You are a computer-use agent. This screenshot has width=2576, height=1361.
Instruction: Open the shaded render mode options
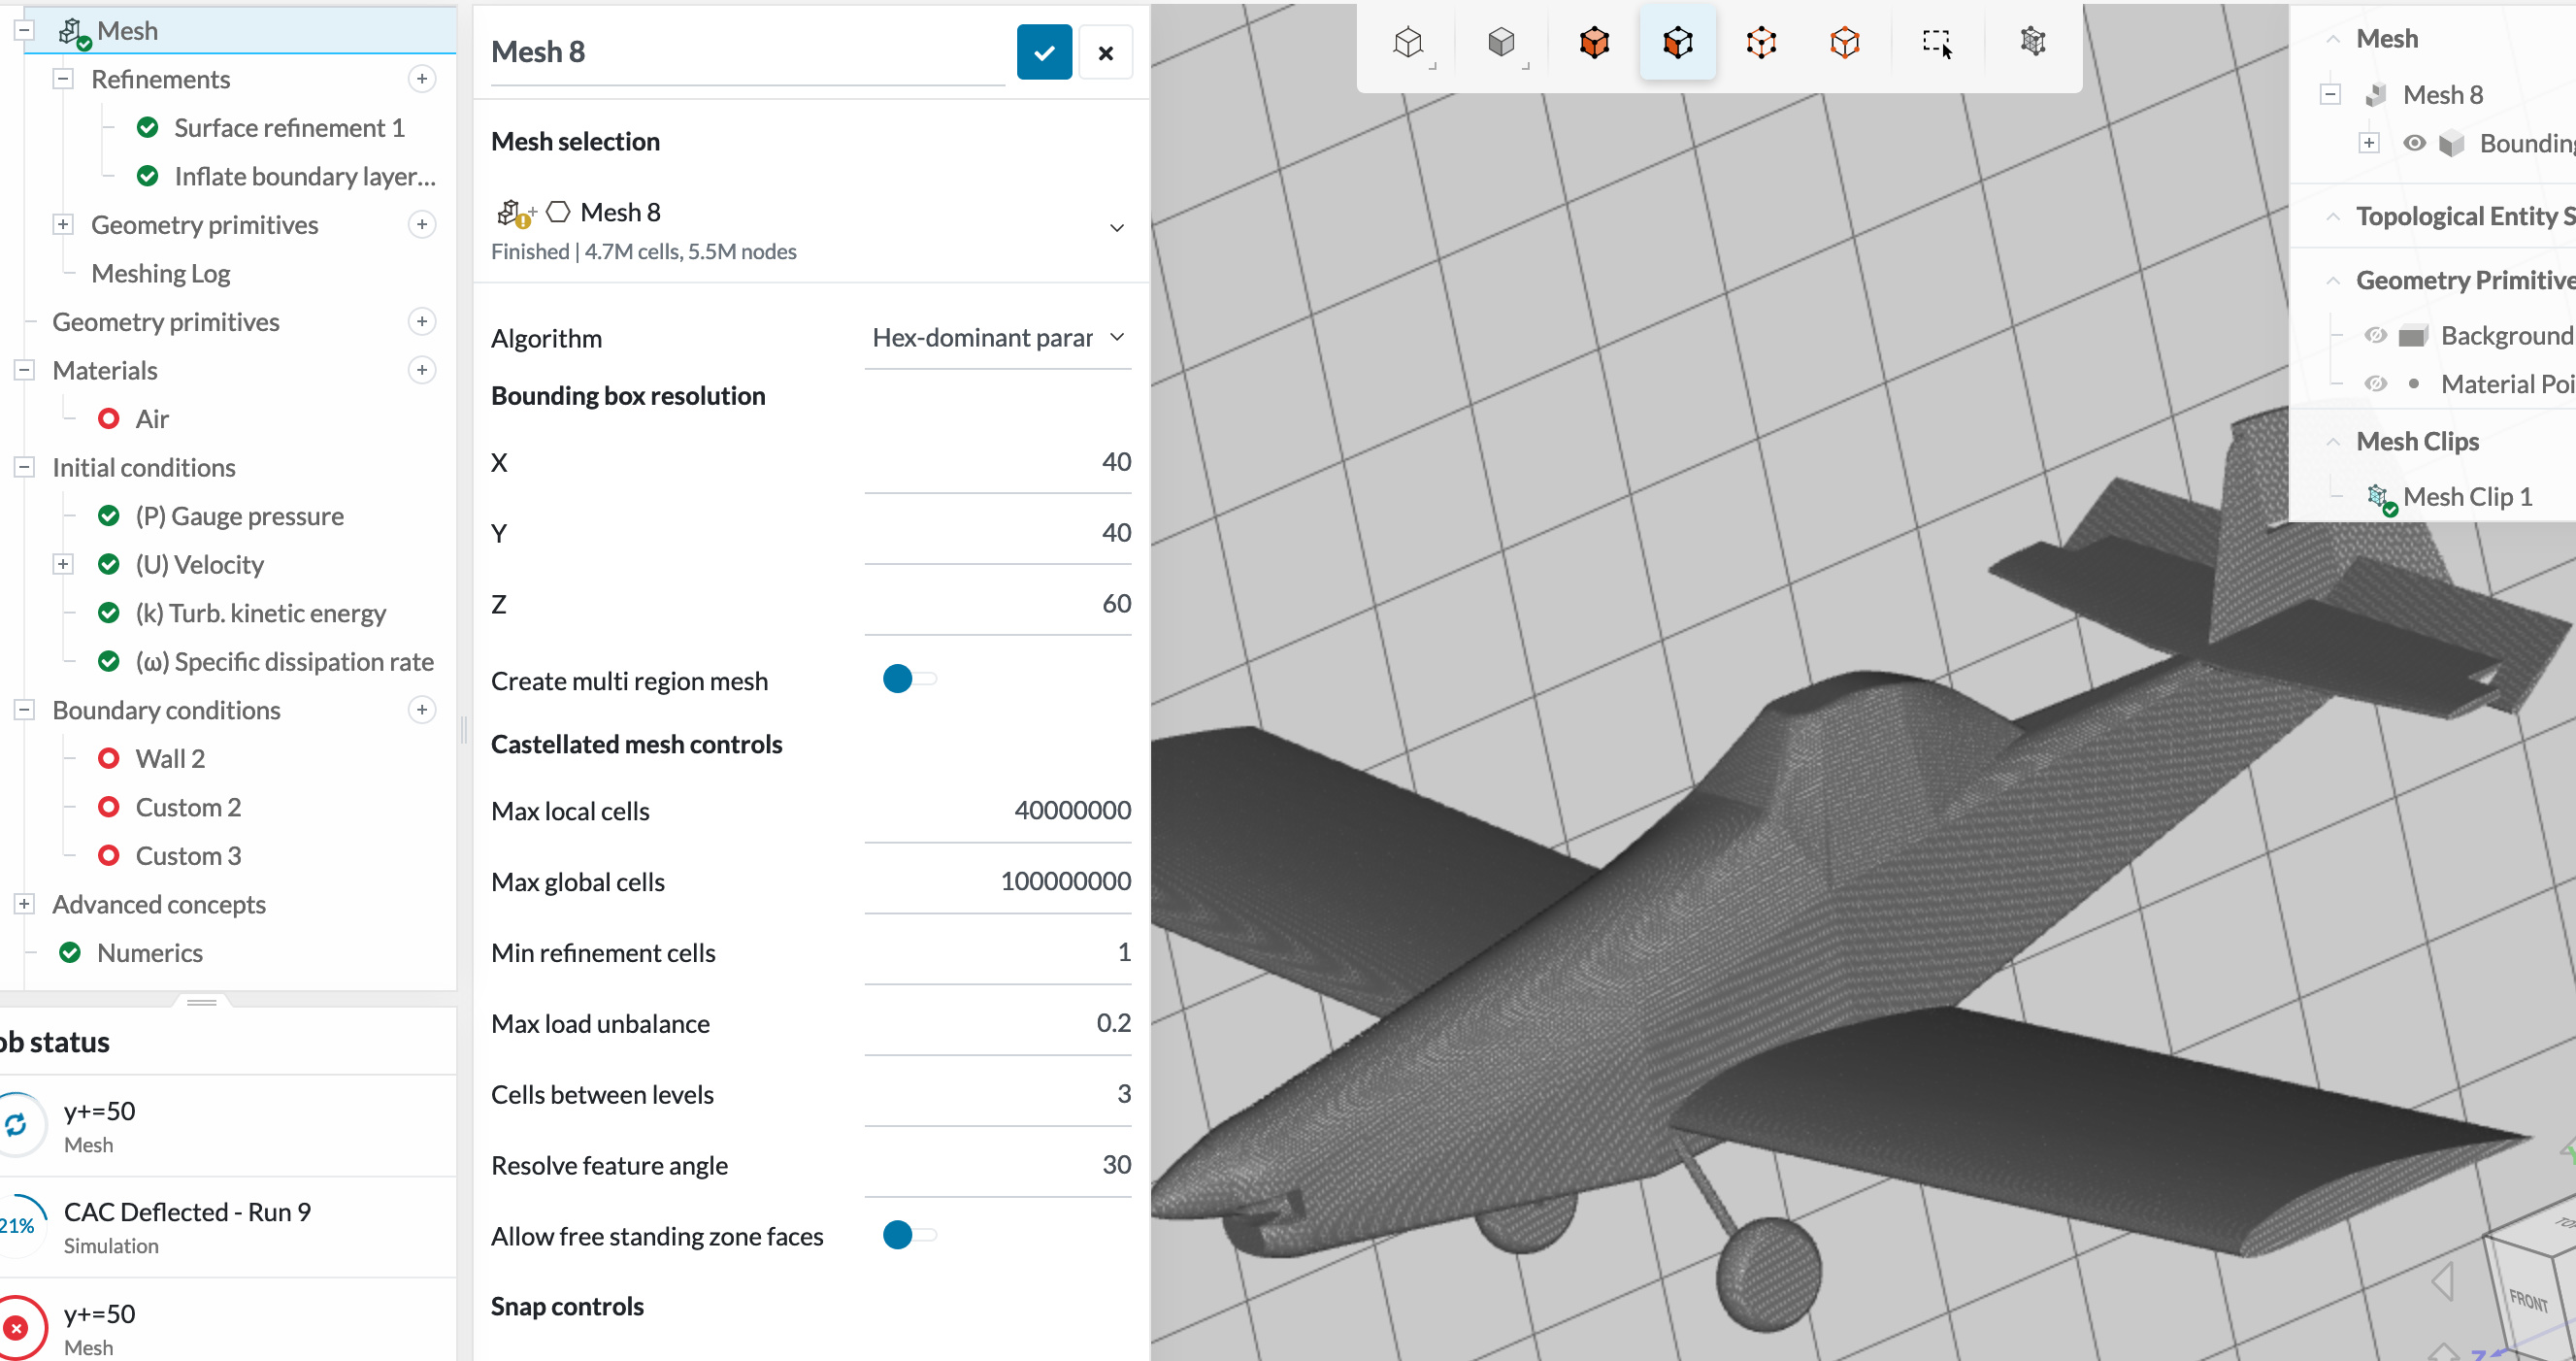[1501, 42]
